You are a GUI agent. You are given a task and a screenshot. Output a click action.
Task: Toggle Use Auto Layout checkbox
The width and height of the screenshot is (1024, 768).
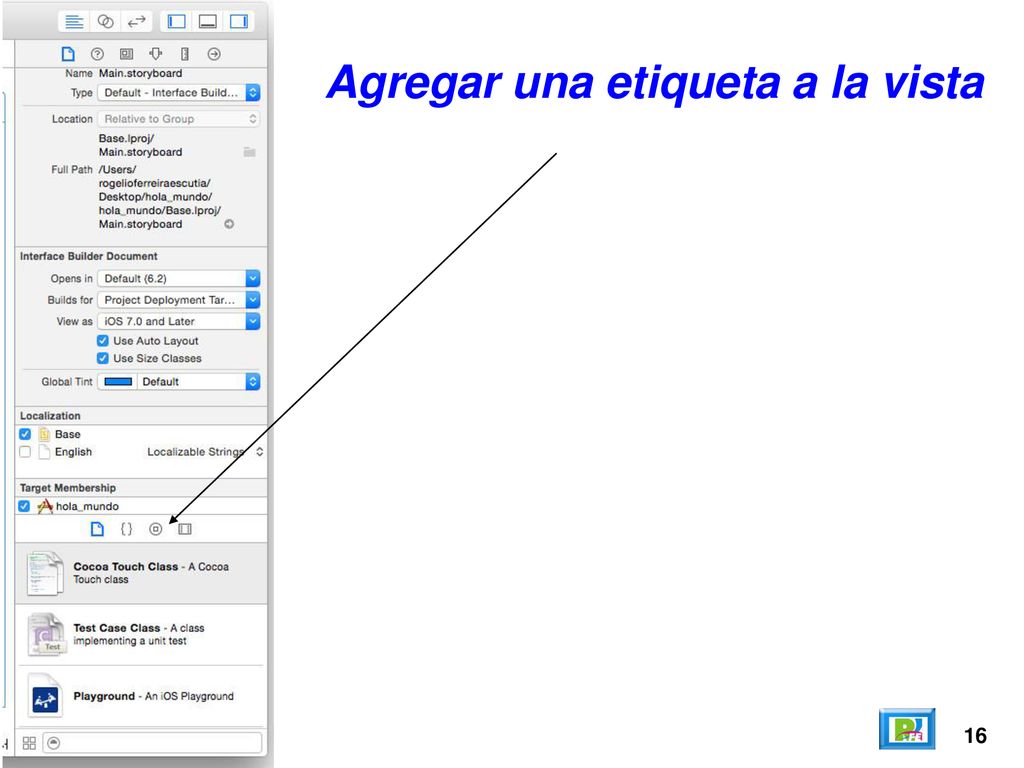pos(103,341)
